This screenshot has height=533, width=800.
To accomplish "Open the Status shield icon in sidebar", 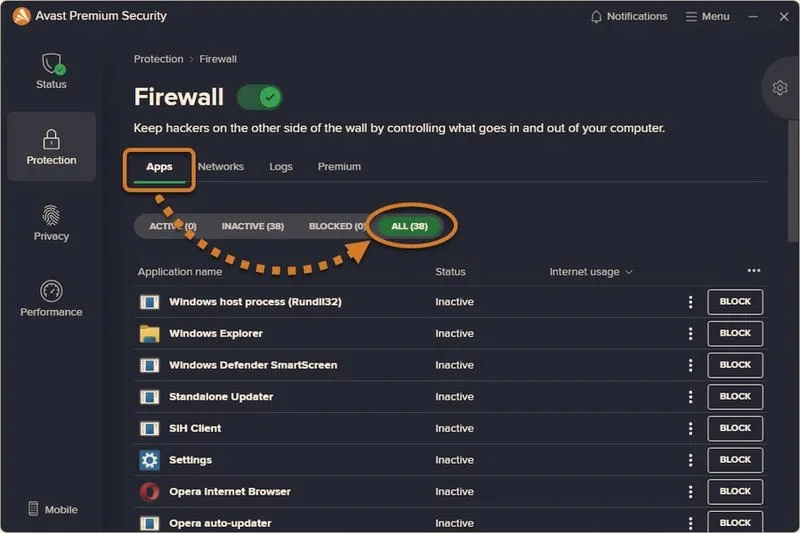I will click(x=52, y=70).
